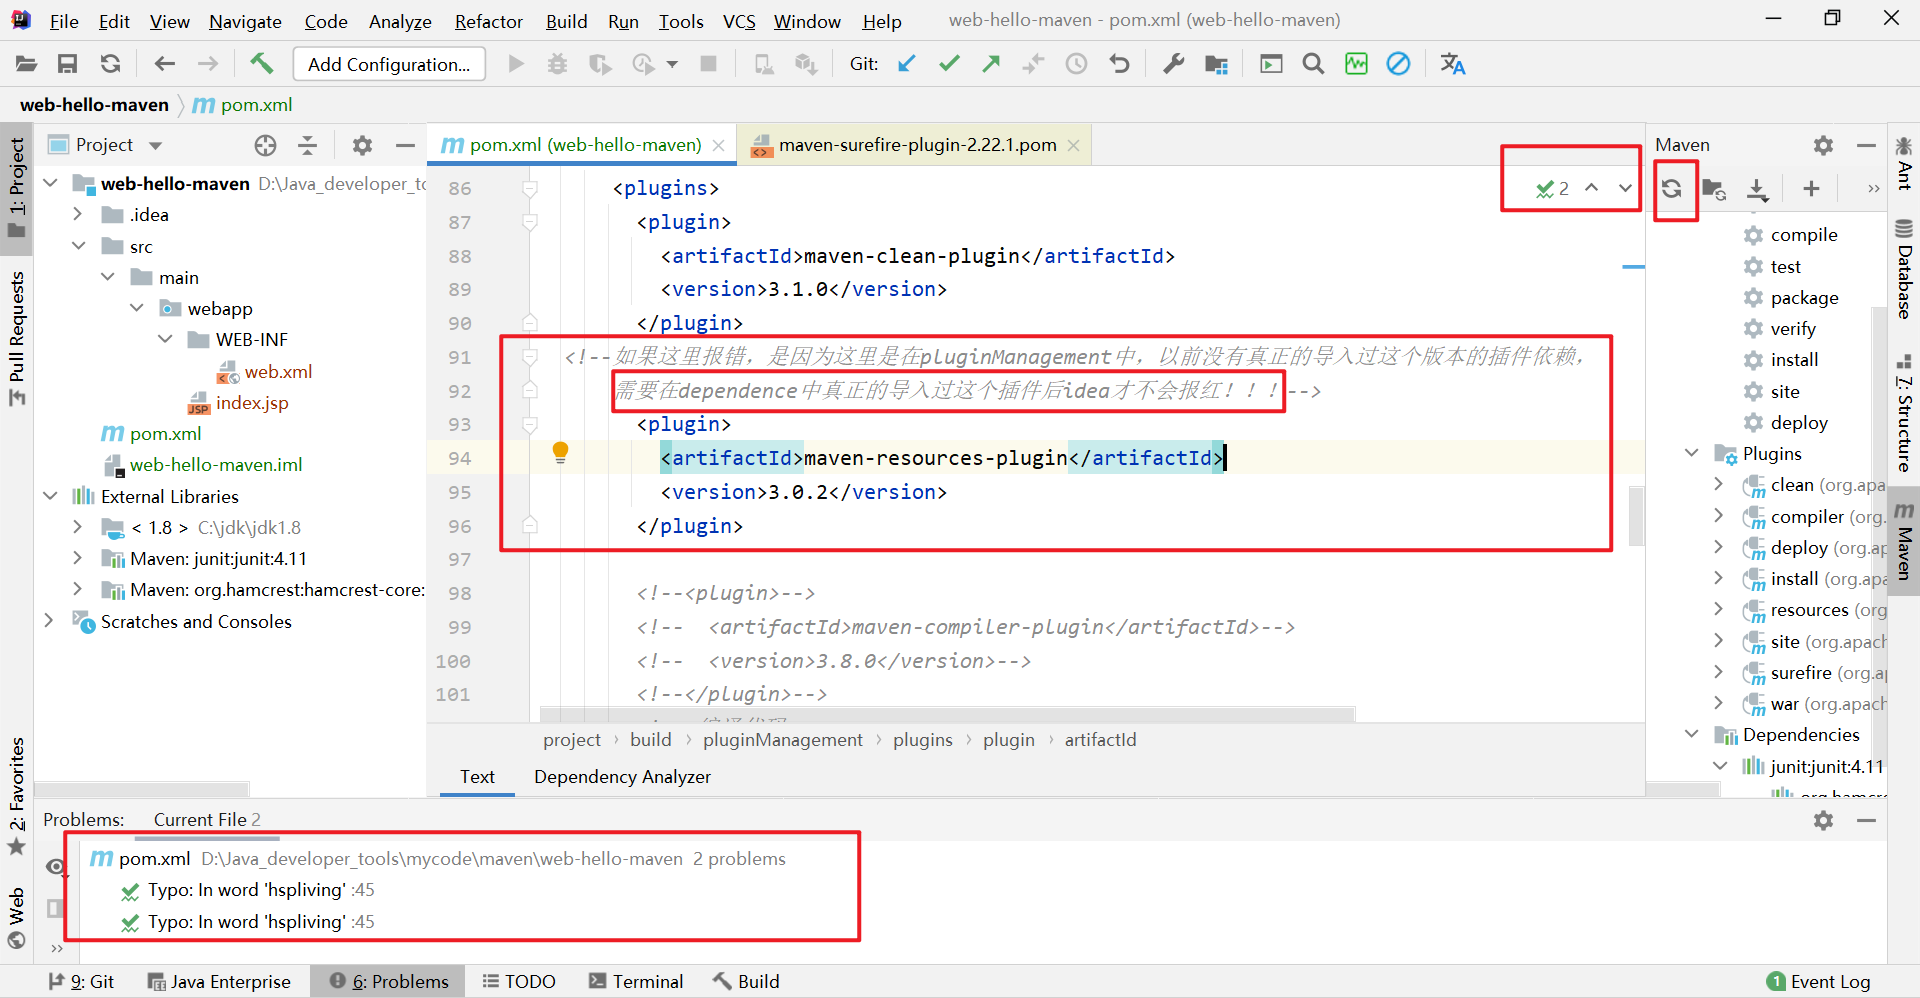Switch to Dependency Analyzer tab
Screen dimensions: 1920x998
pos(622,777)
